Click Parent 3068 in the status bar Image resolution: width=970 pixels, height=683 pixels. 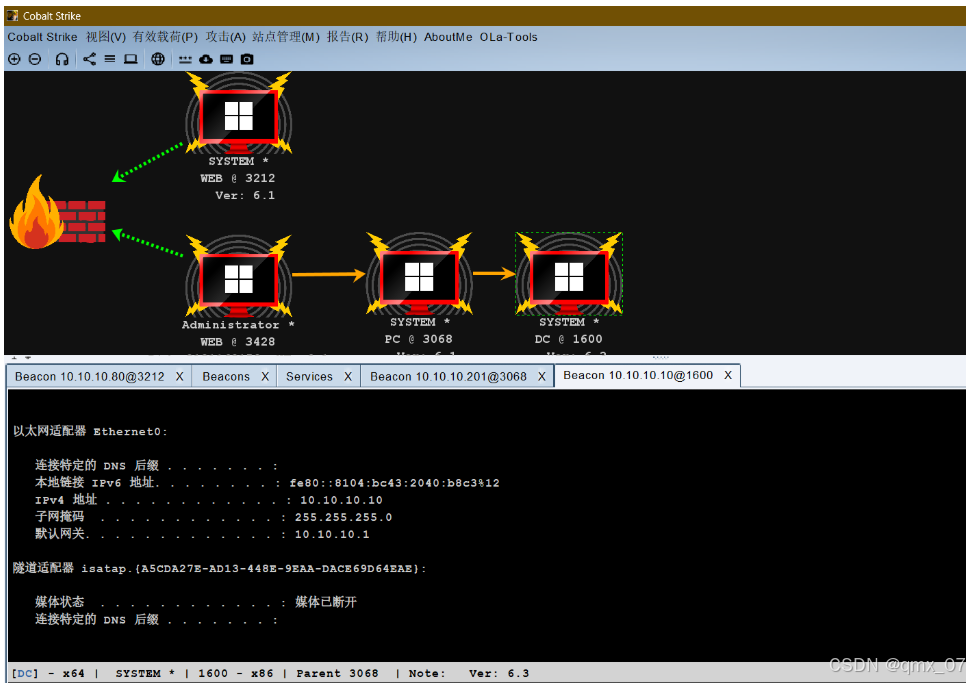coord(337,673)
